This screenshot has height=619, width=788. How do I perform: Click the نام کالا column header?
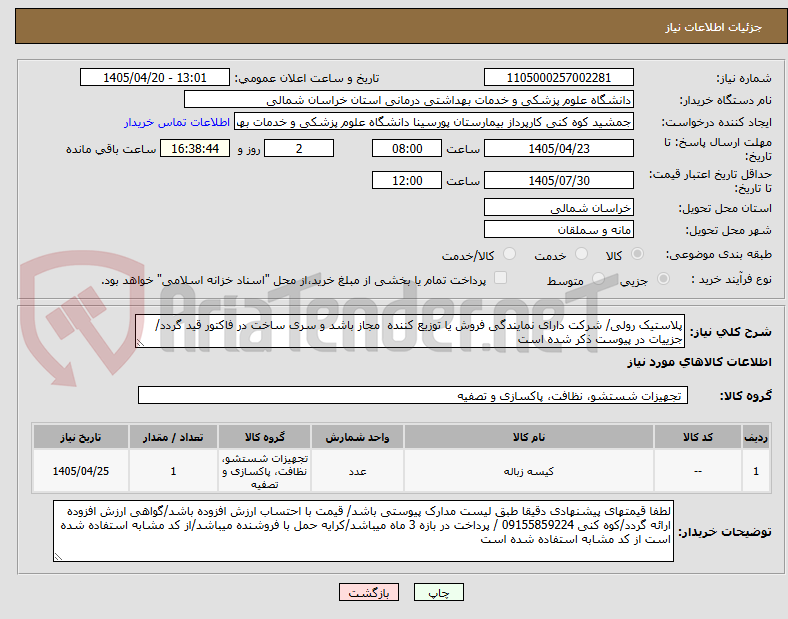[529, 437]
